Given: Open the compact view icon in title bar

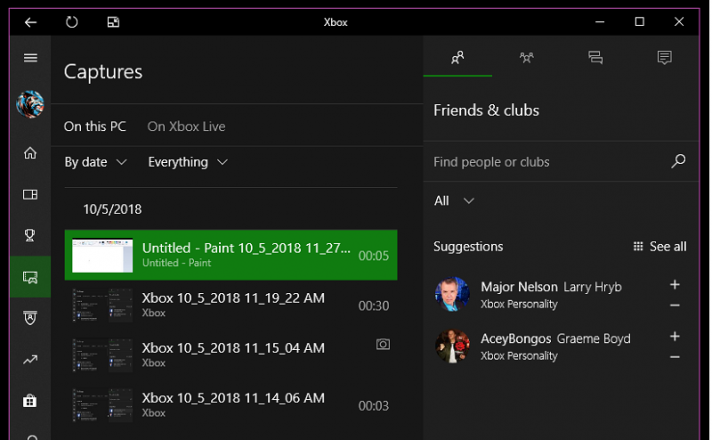Looking at the screenshot, I should coord(113,22).
